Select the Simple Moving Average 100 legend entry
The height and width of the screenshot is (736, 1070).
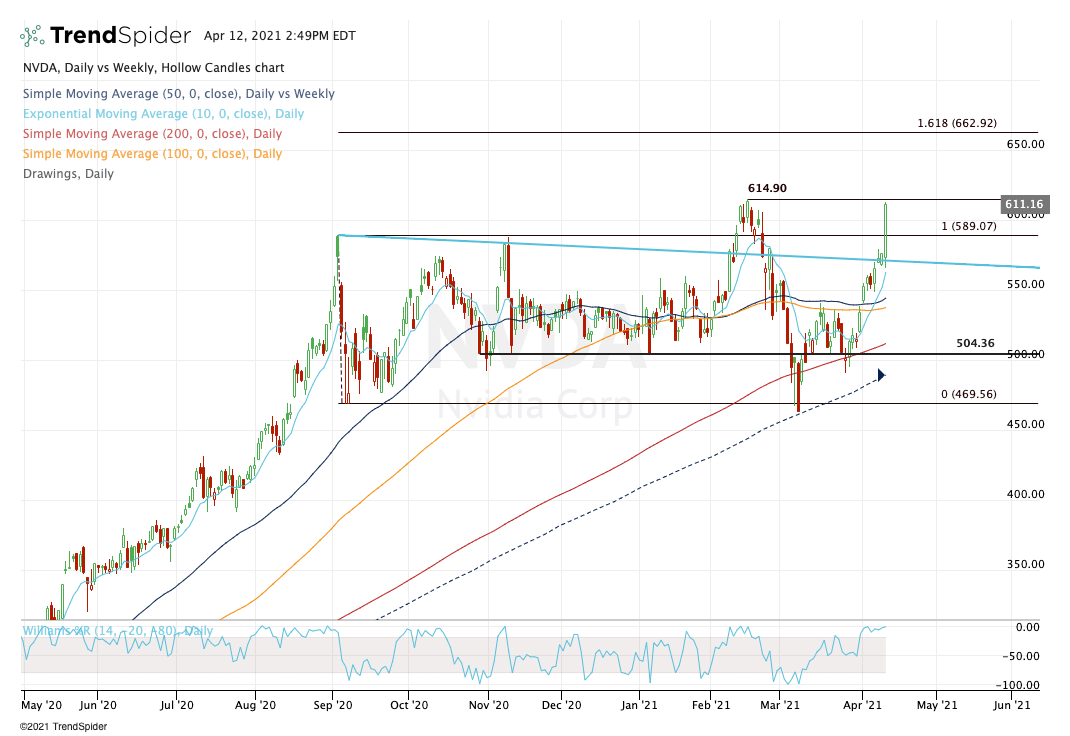(152, 153)
